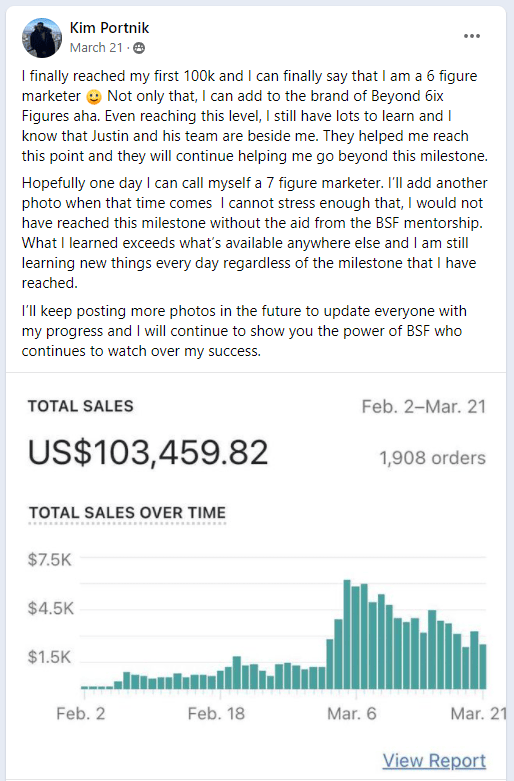514x781 pixels.
Task: Click the Feb. 18 axis label
Action: pyautogui.click(x=216, y=714)
